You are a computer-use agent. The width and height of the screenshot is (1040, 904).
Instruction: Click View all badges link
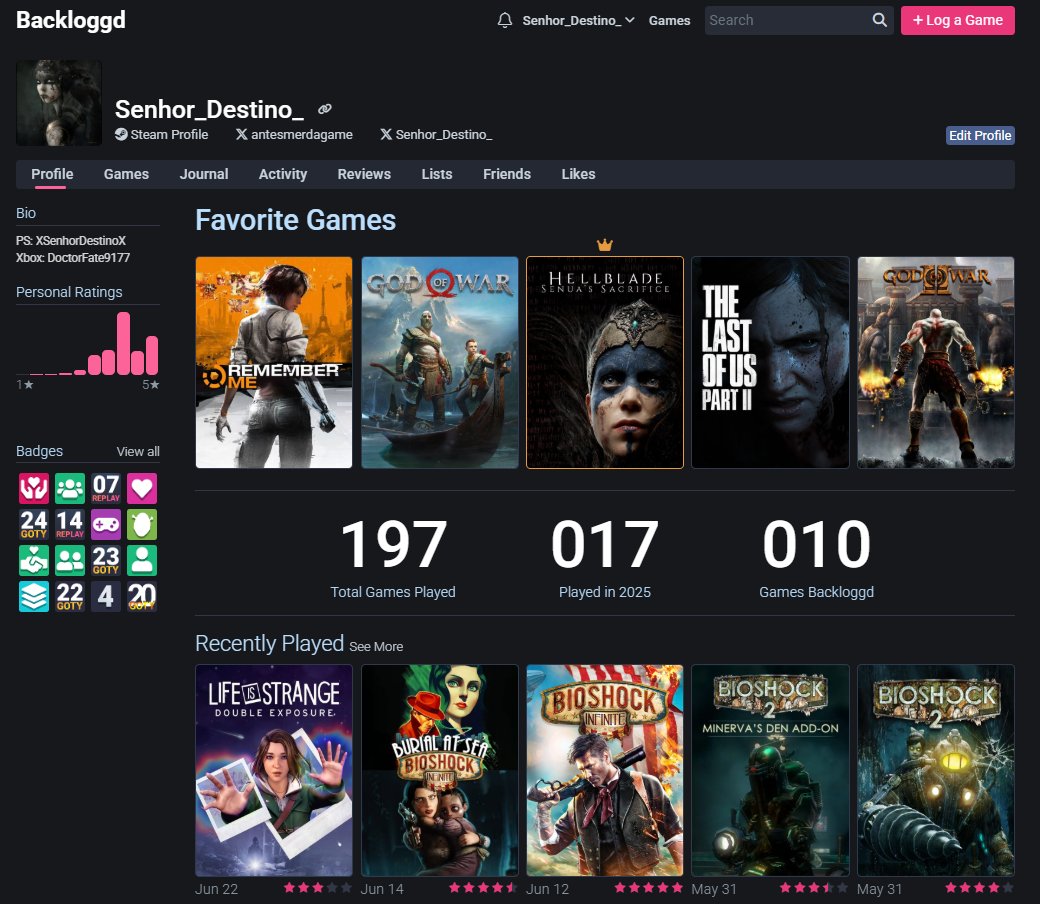138,452
